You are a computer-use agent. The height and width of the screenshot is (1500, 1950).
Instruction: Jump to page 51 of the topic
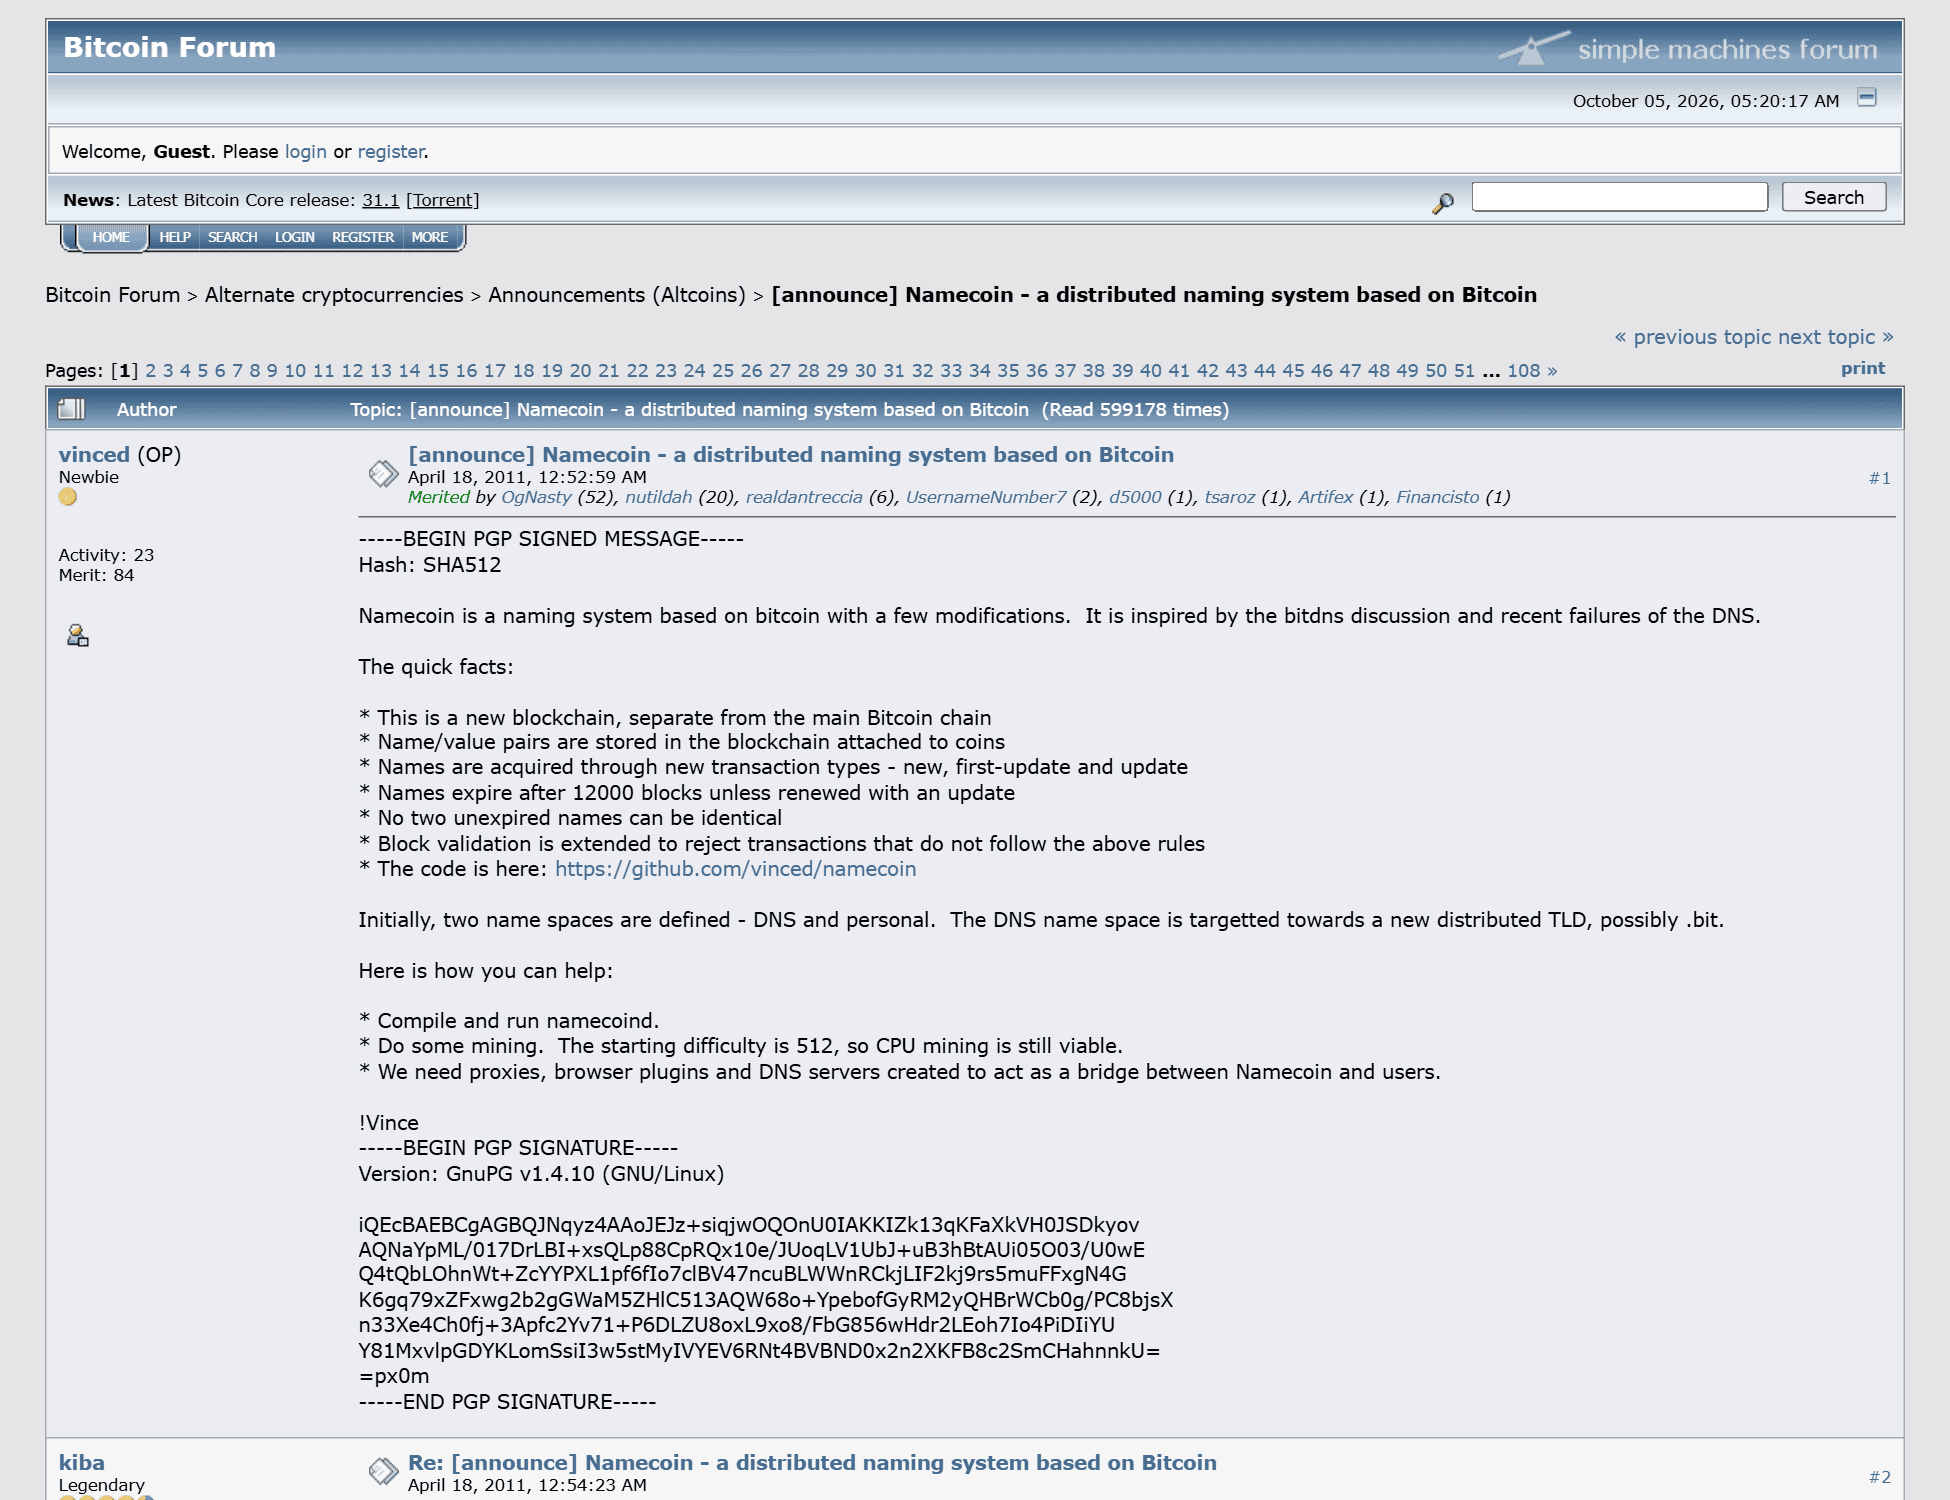pos(1464,371)
